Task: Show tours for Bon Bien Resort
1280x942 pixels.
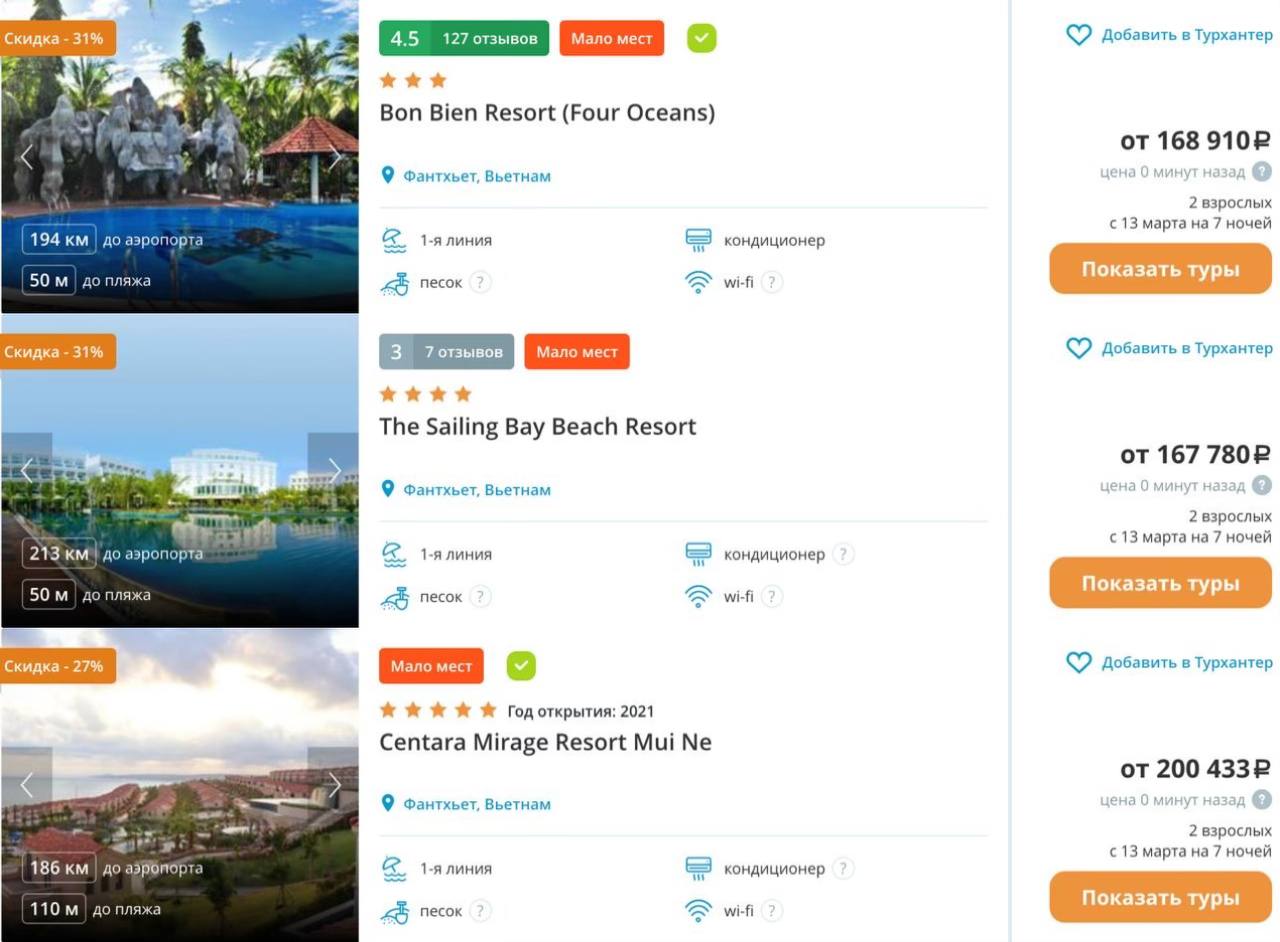Action: click(x=1160, y=269)
